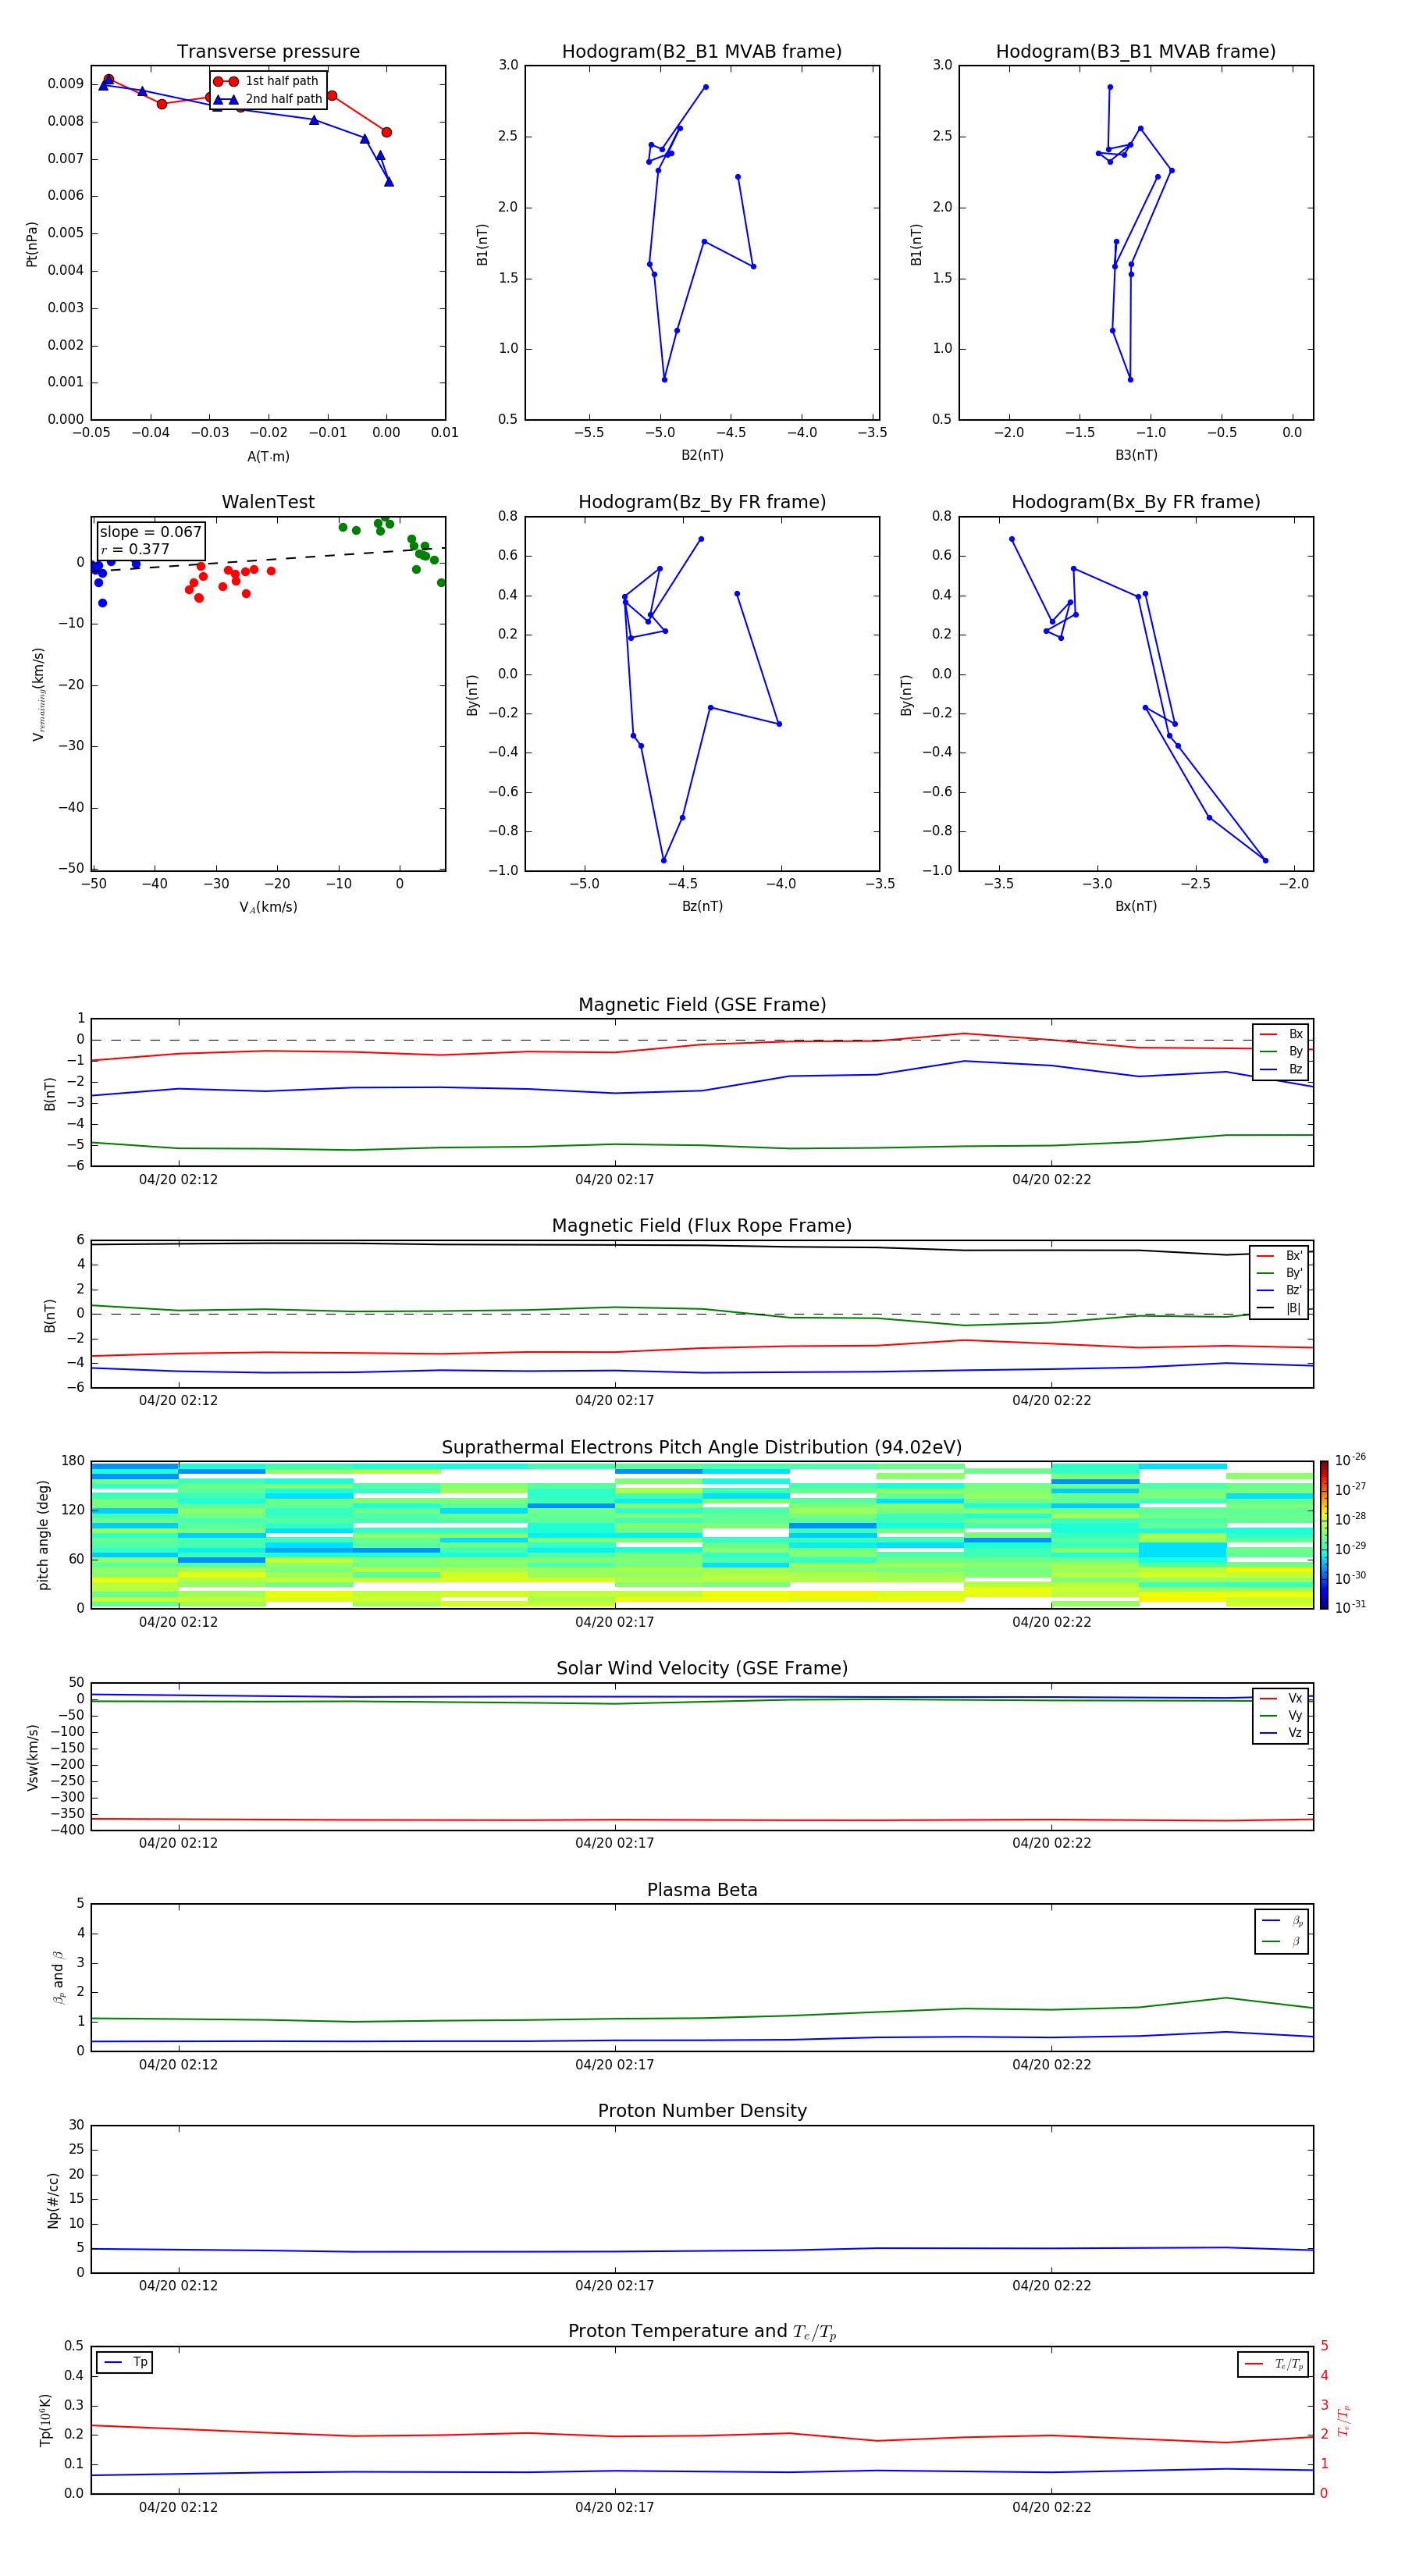The height and width of the screenshot is (2576, 1405).
Task: Select the "Proton Number Density" title
Action: [x=702, y=2111]
